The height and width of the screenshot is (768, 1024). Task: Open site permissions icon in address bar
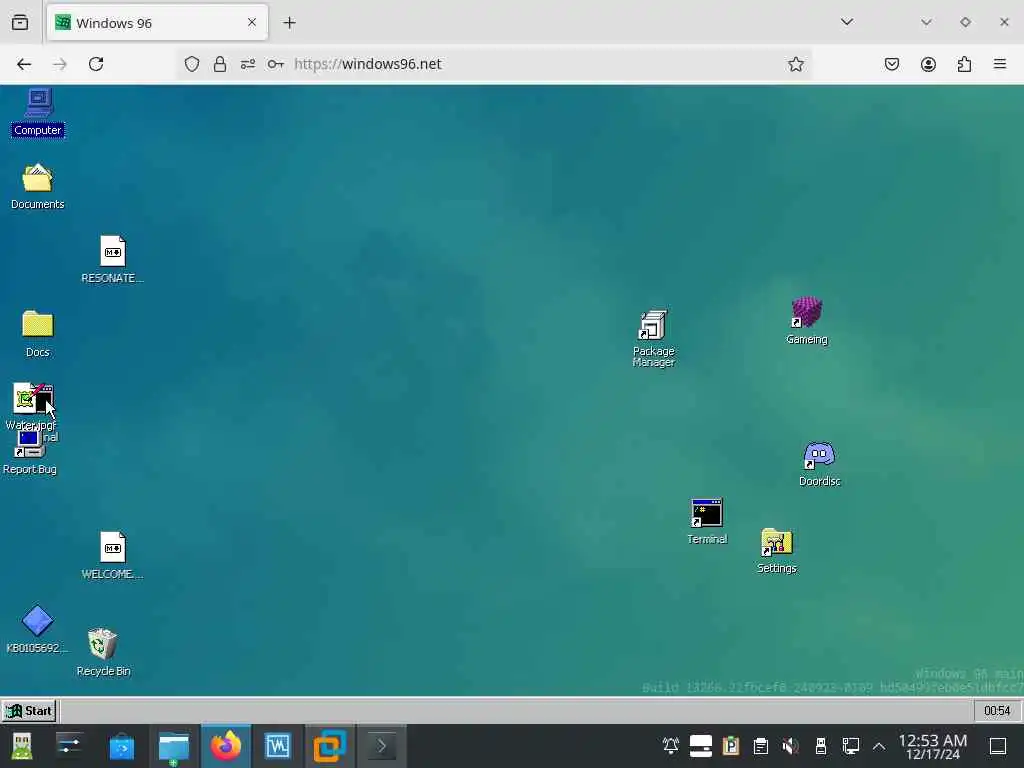248,64
